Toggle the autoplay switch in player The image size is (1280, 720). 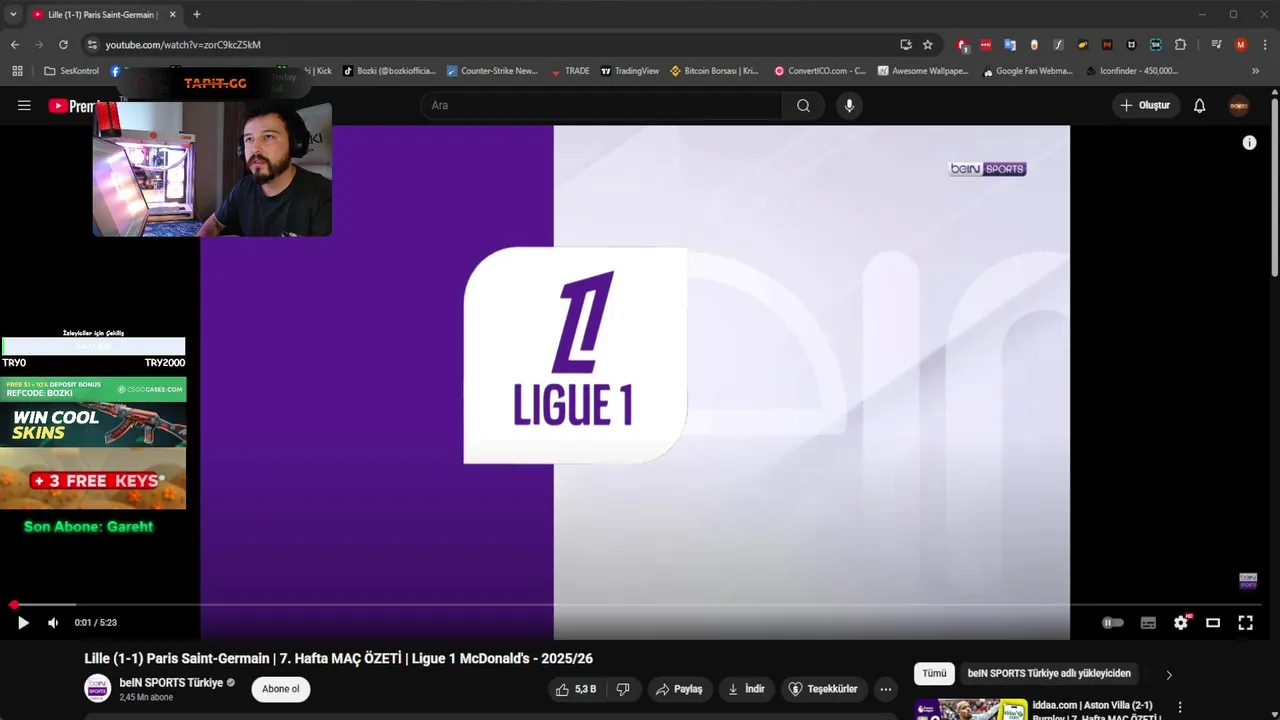(x=1112, y=623)
